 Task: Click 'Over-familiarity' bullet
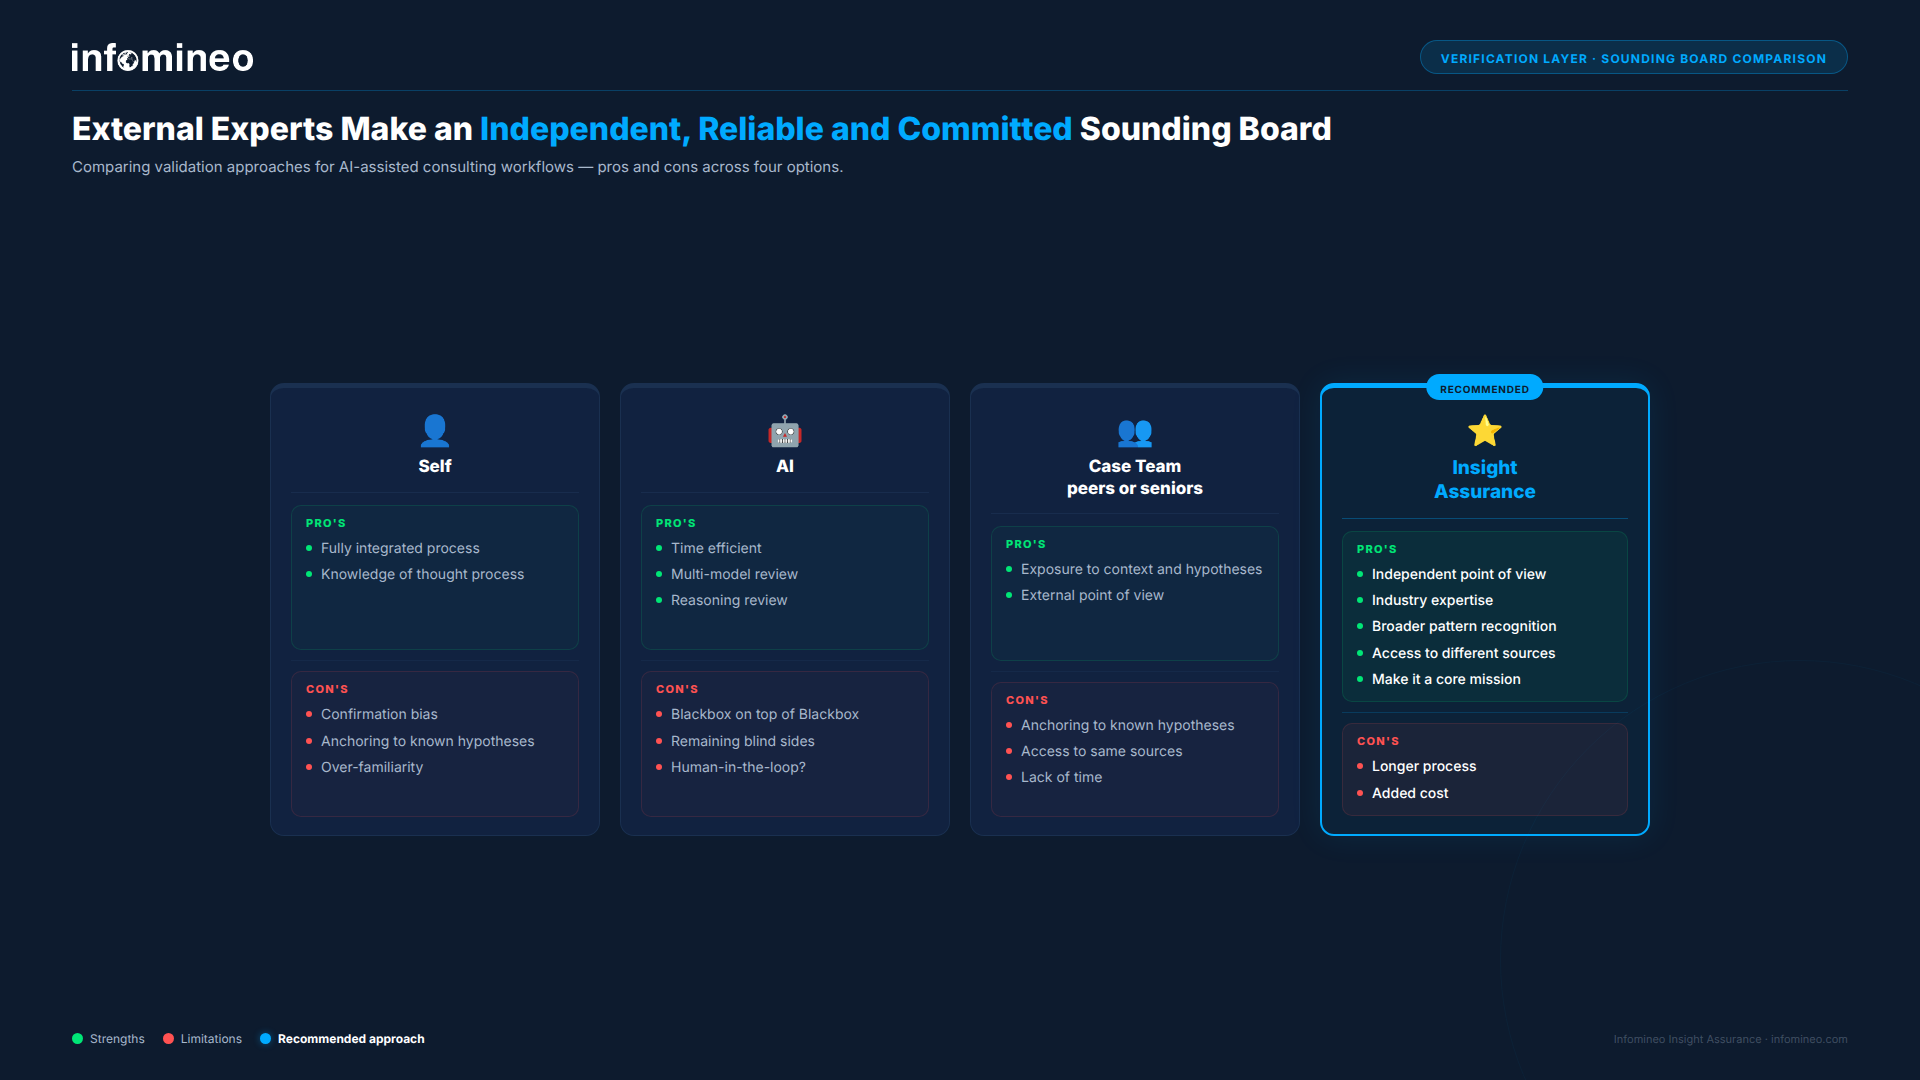click(x=372, y=767)
